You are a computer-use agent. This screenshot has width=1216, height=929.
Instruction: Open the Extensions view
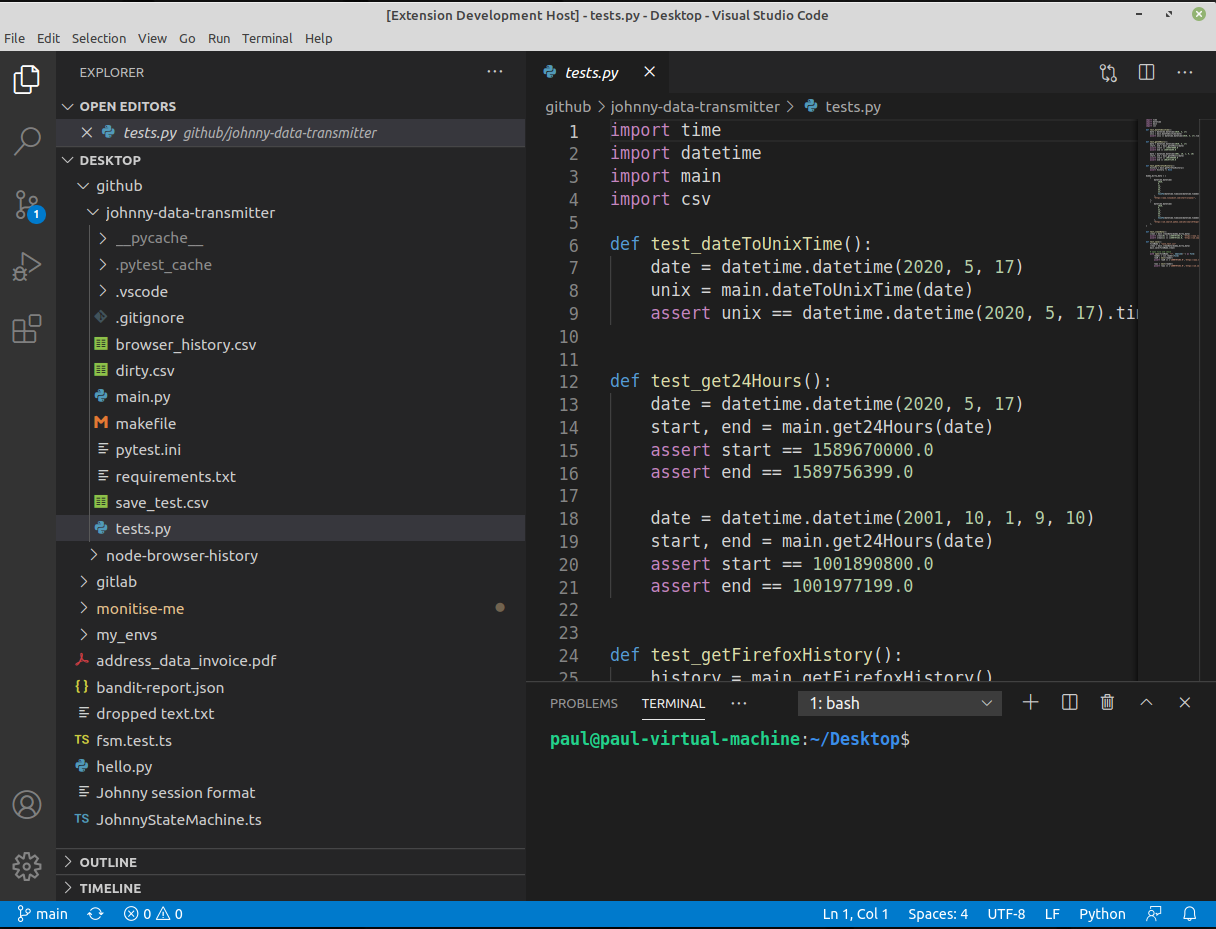click(26, 328)
